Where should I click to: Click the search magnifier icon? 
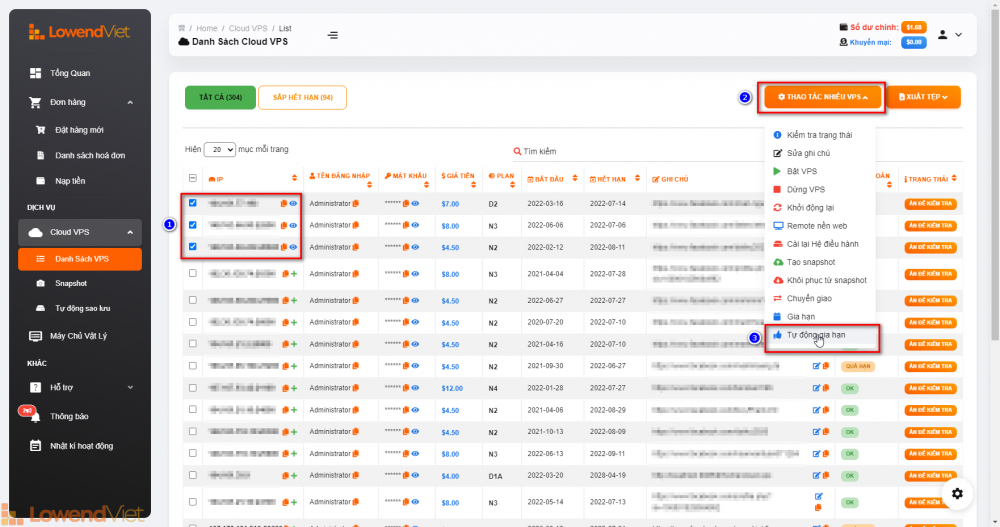click(x=517, y=151)
